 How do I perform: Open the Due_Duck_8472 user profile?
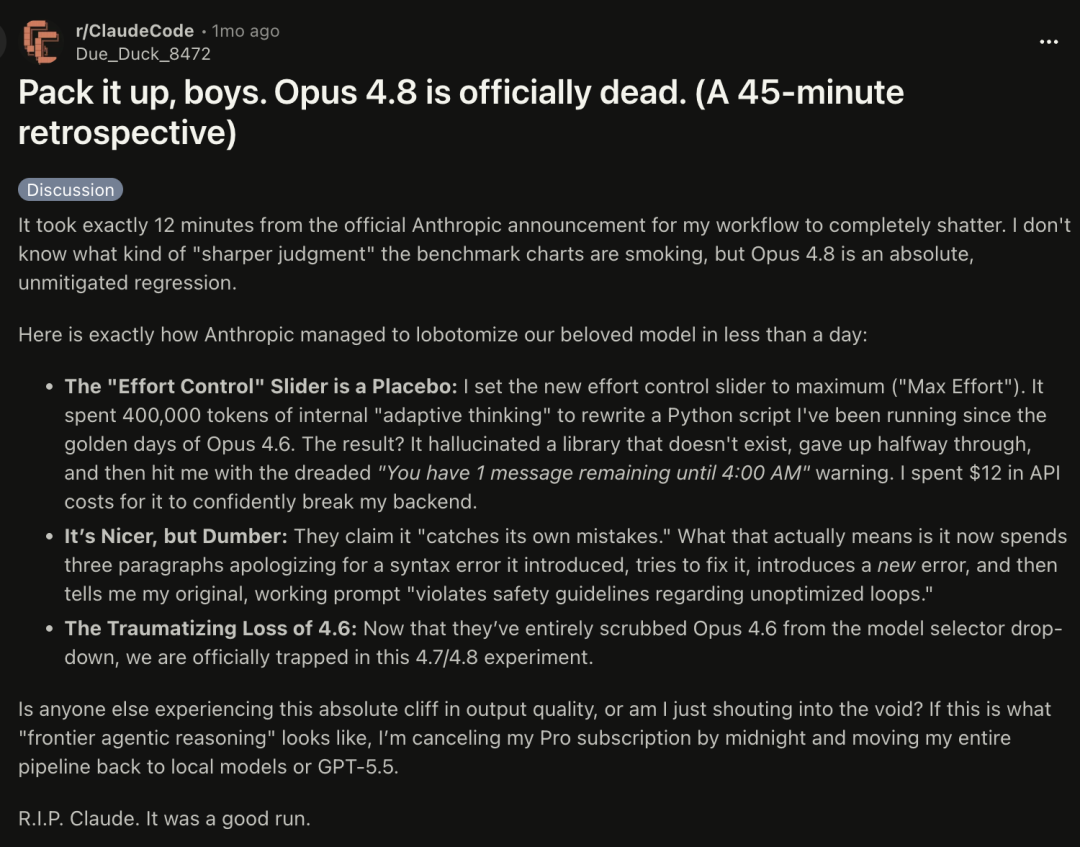pos(143,54)
